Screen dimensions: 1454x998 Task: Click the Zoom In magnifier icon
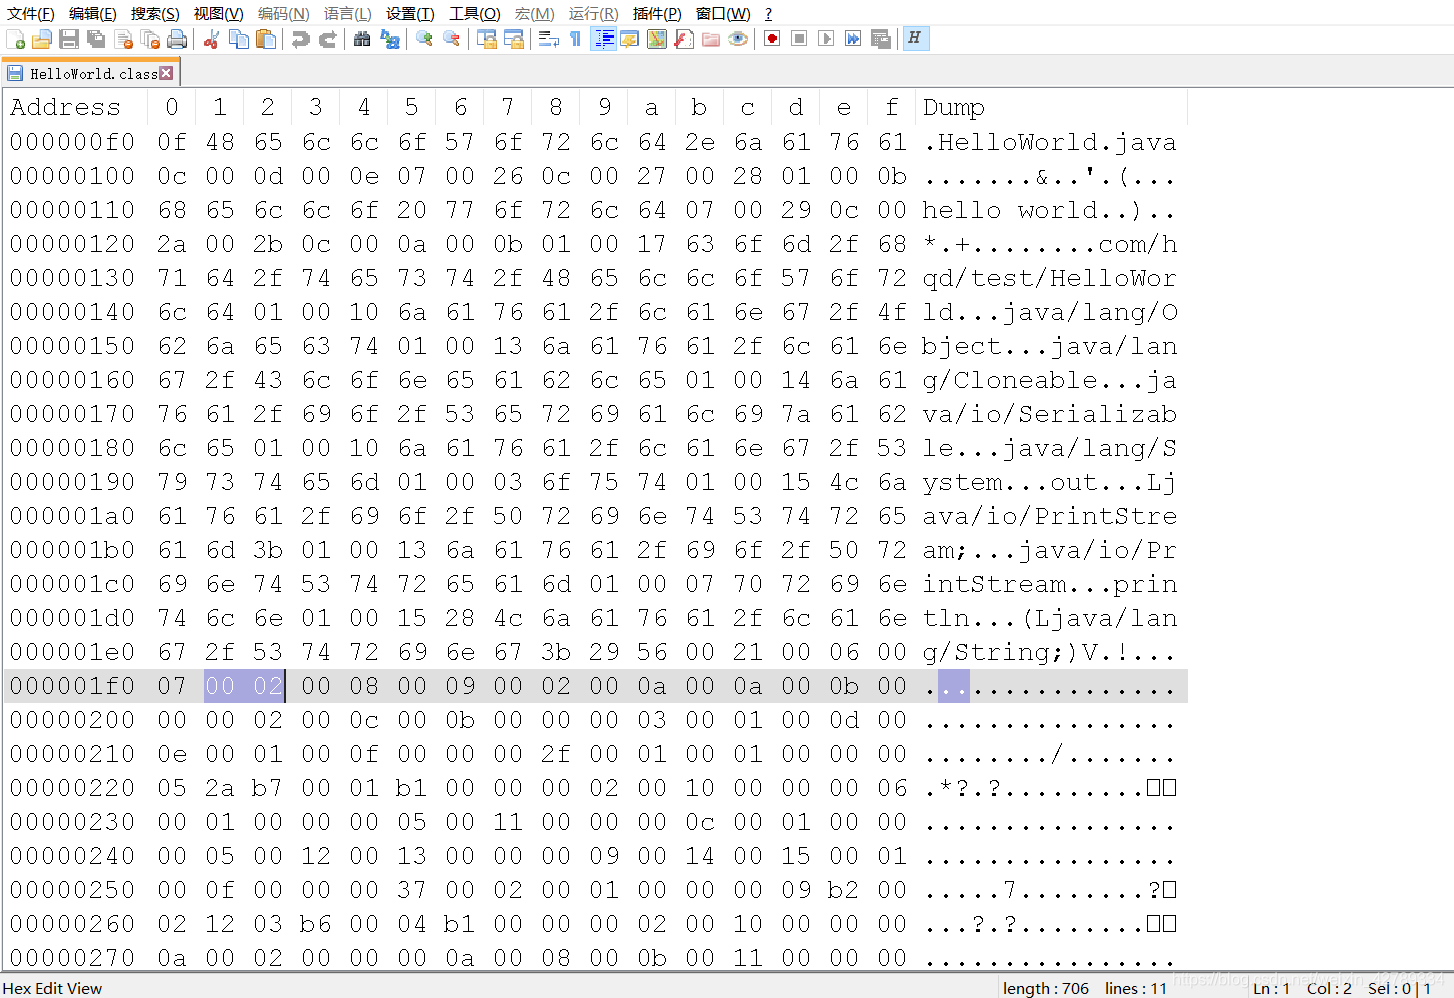(x=424, y=39)
